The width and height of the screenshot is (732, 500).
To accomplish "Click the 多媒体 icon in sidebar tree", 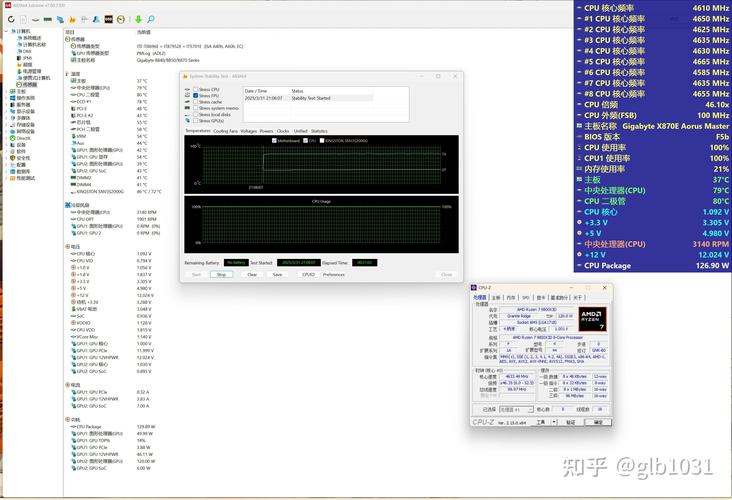I will [13, 118].
